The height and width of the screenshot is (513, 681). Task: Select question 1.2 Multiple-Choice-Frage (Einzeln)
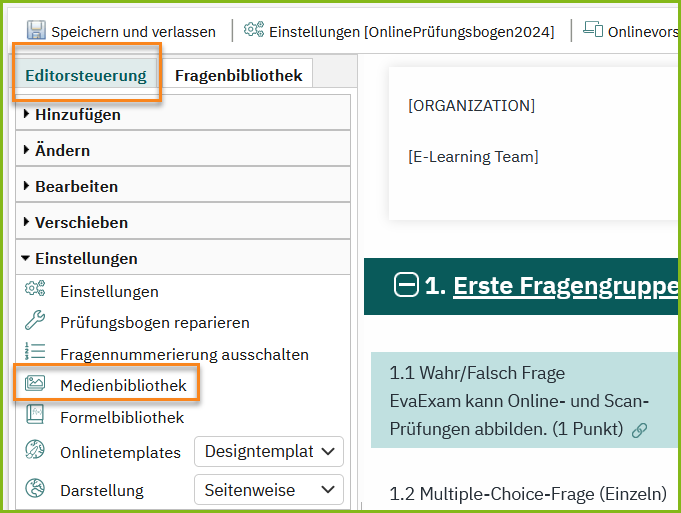point(528,494)
